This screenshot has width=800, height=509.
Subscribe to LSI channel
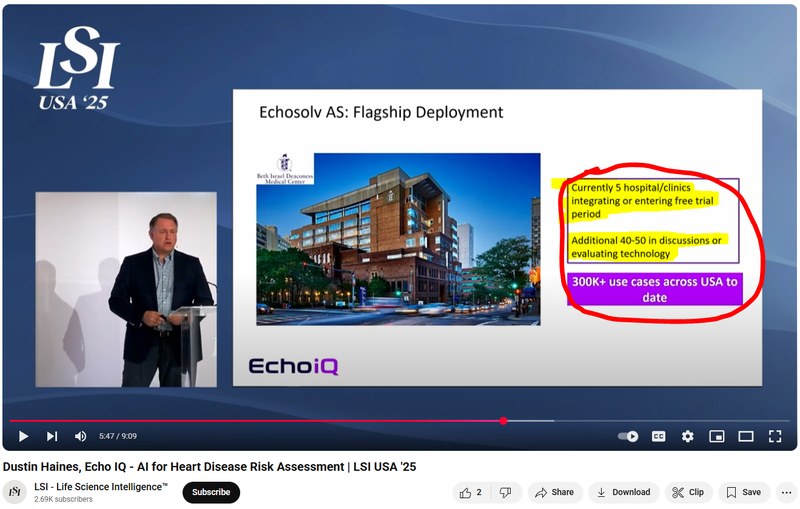211,492
